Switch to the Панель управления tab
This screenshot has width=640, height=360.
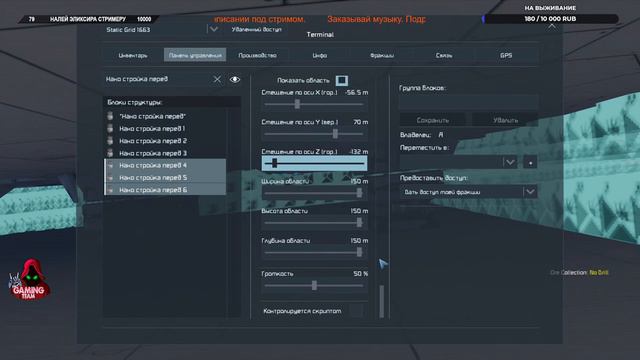[x=195, y=55]
